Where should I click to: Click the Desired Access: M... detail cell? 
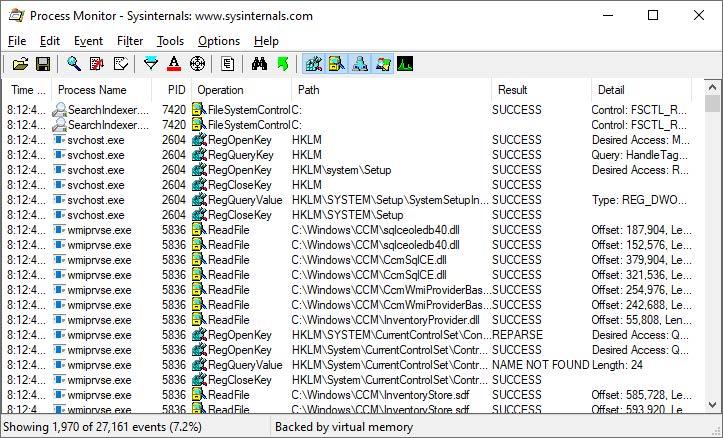tap(641, 140)
